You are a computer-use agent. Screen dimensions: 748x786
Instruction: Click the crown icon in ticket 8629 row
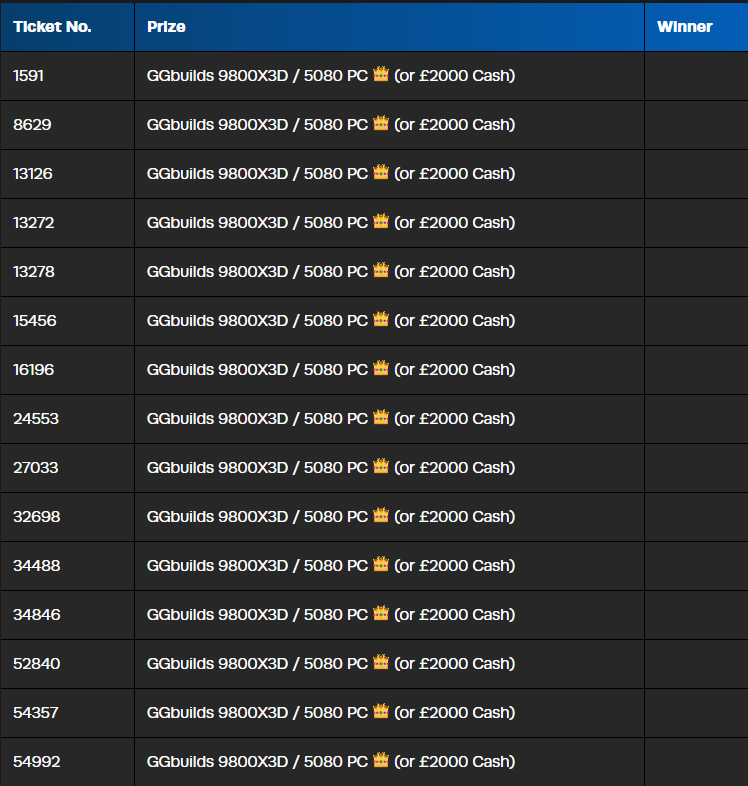[381, 123]
